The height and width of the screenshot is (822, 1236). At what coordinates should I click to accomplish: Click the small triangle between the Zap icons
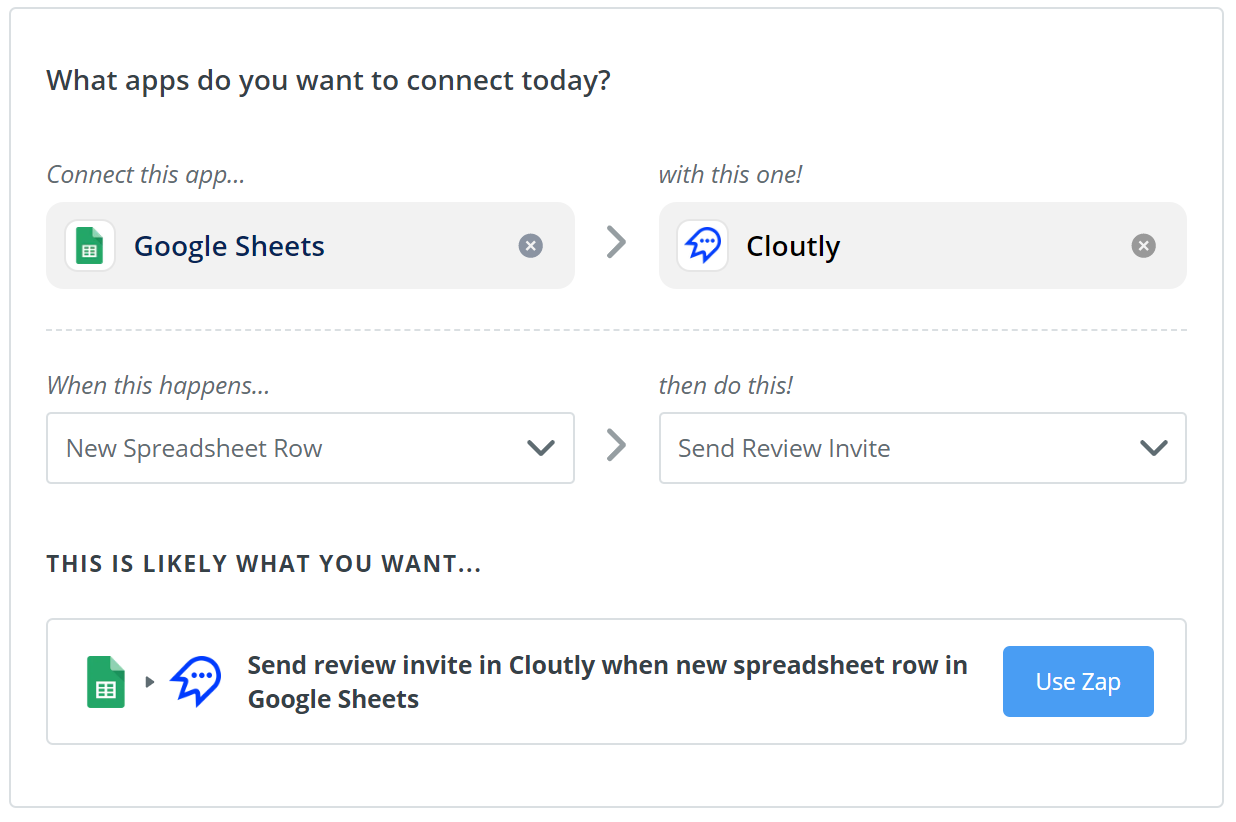150,682
